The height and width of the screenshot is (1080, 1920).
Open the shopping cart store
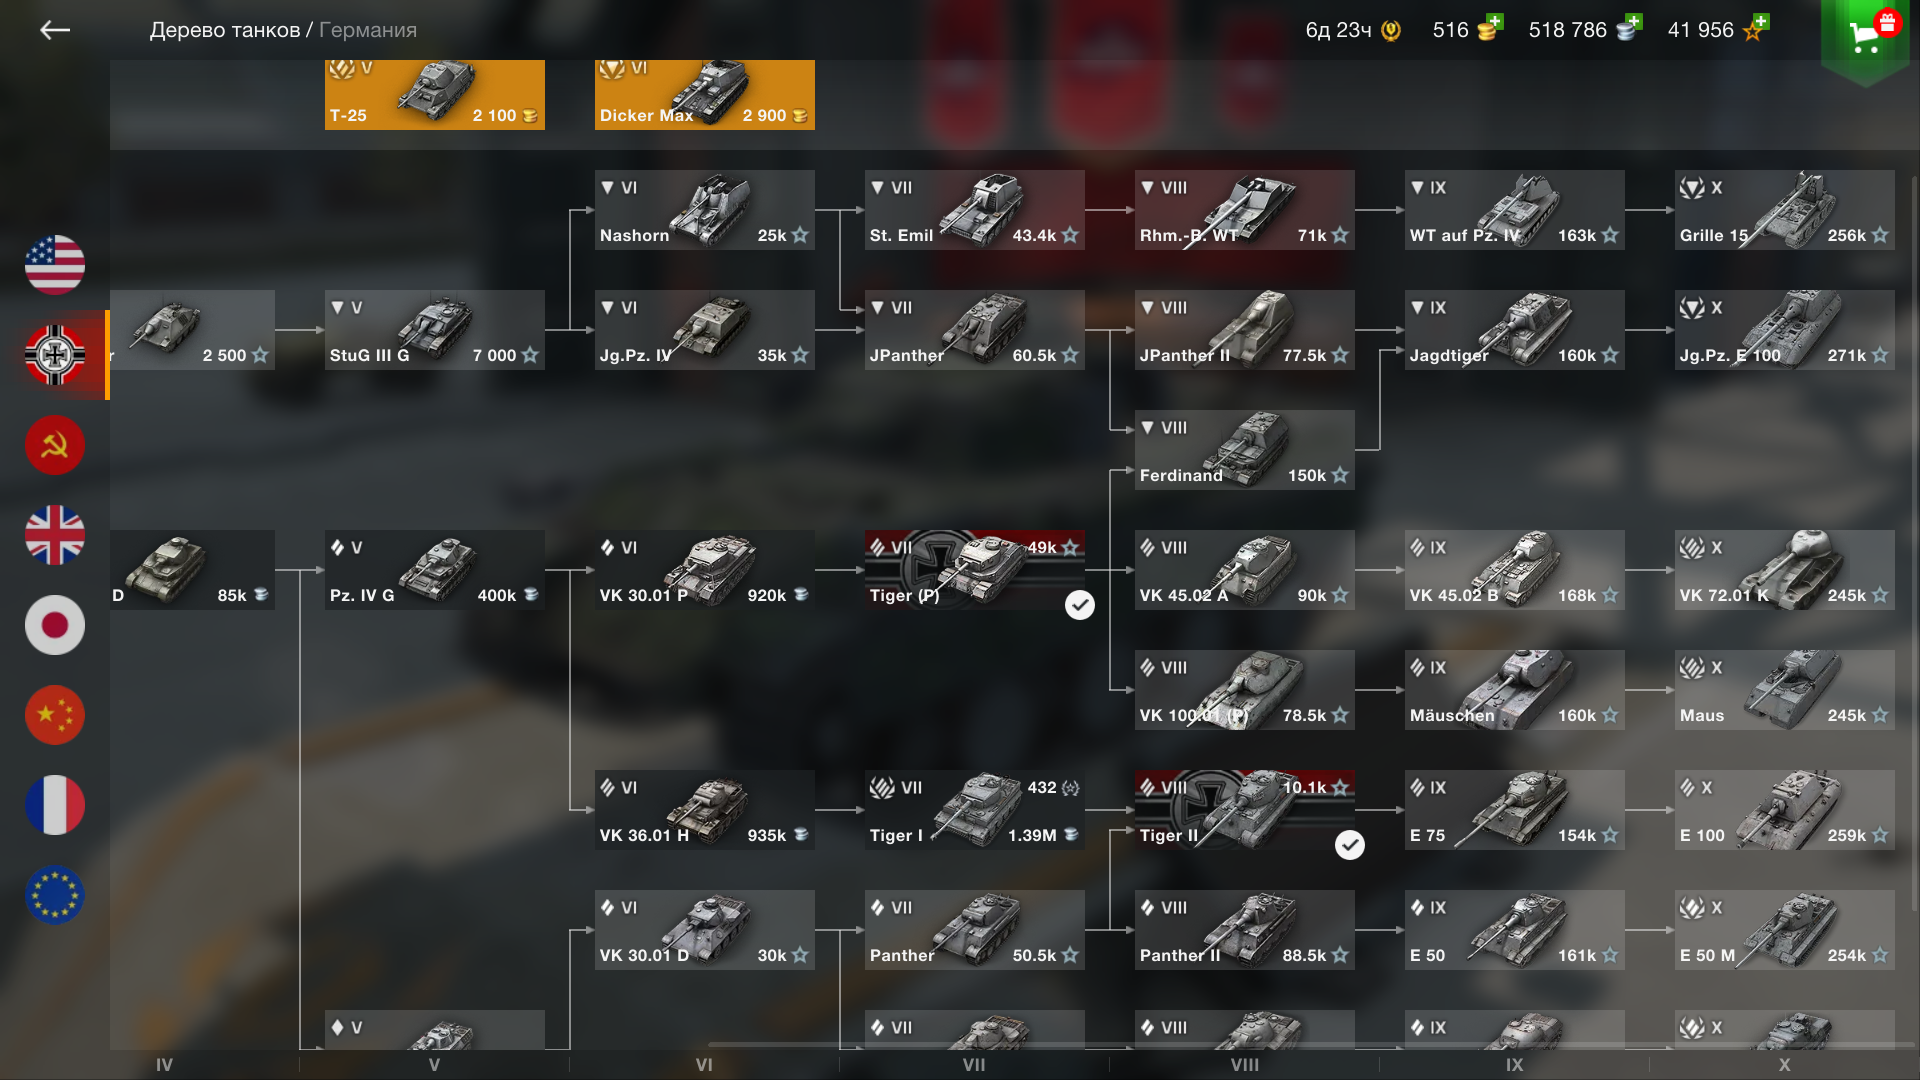tap(1865, 37)
